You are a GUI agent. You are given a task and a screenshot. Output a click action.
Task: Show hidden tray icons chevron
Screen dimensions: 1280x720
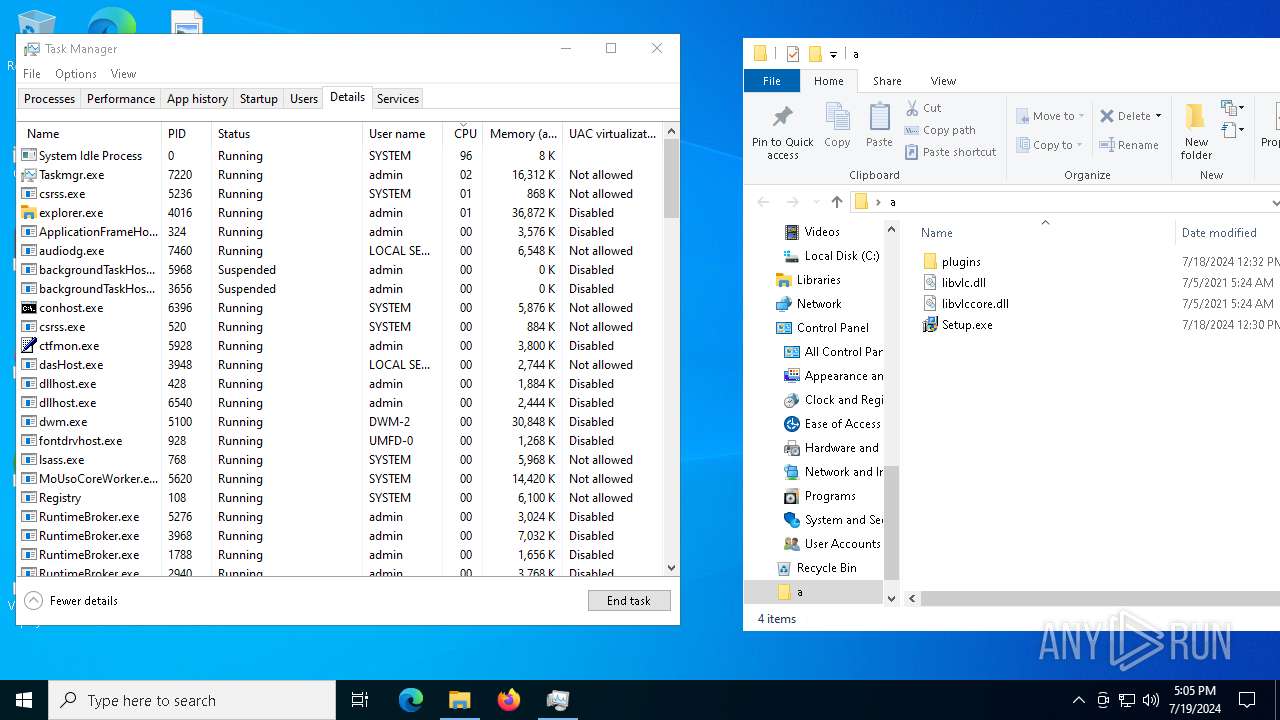1078,700
